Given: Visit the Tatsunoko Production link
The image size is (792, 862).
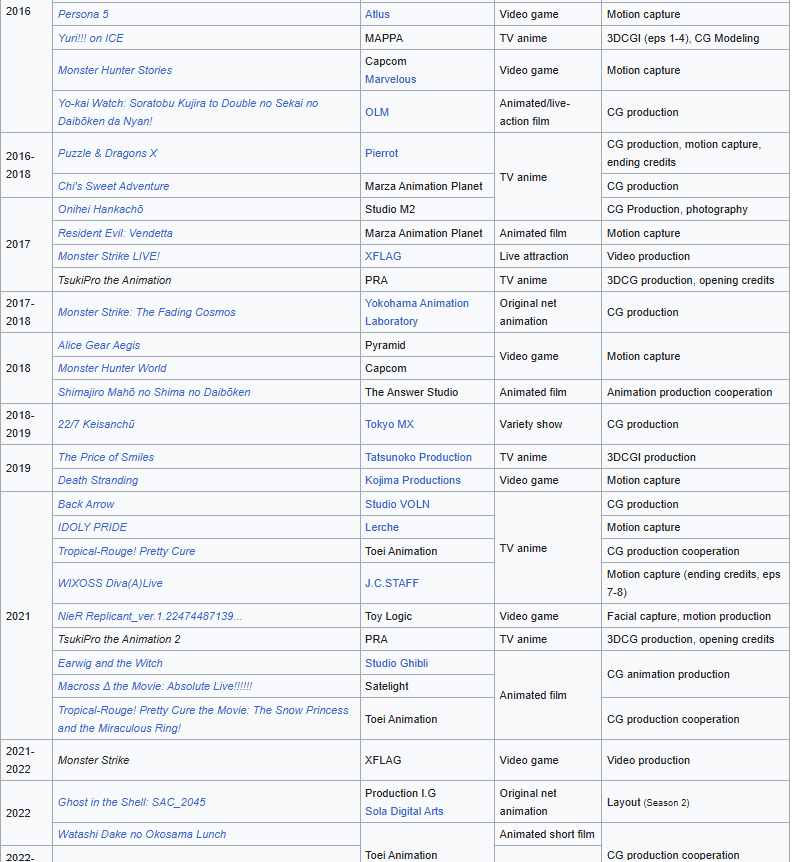Looking at the screenshot, I should (x=418, y=457).
